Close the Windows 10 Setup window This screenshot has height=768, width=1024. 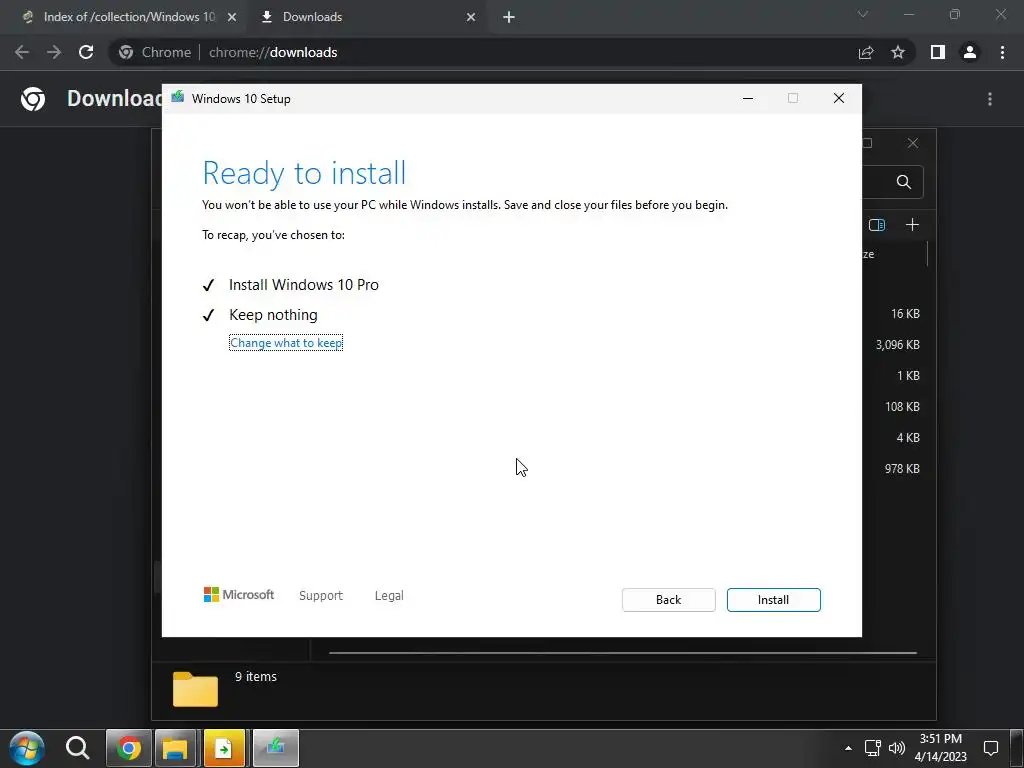coord(839,98)
